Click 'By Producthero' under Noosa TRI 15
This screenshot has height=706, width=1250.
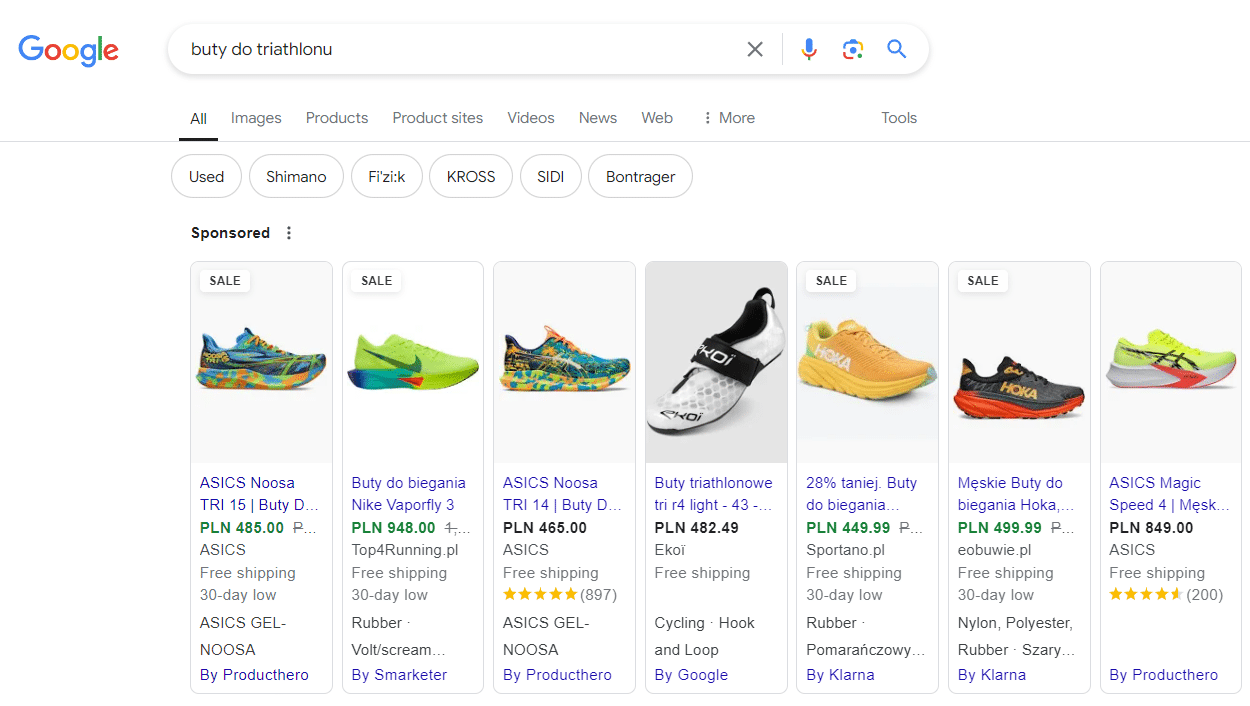254,675
